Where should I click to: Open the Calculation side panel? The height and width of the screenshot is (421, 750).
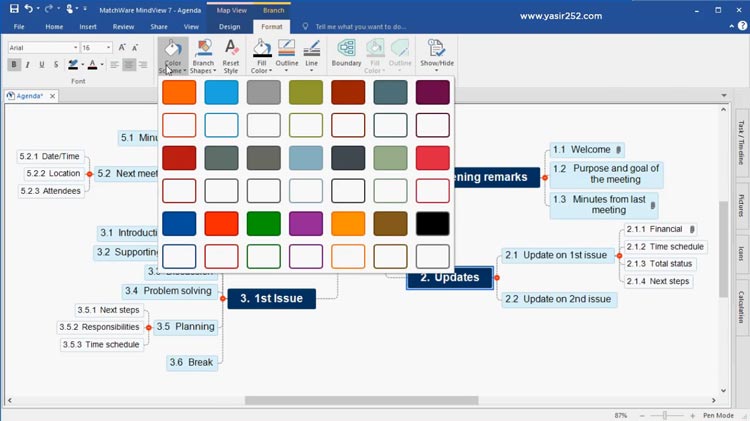(x=741, y=307)
